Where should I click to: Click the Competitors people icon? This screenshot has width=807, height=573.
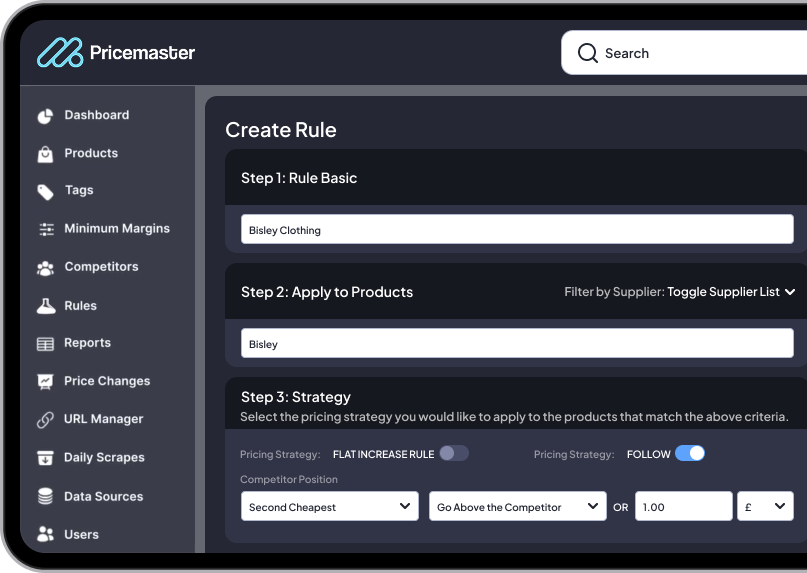[x=45, y=268]
